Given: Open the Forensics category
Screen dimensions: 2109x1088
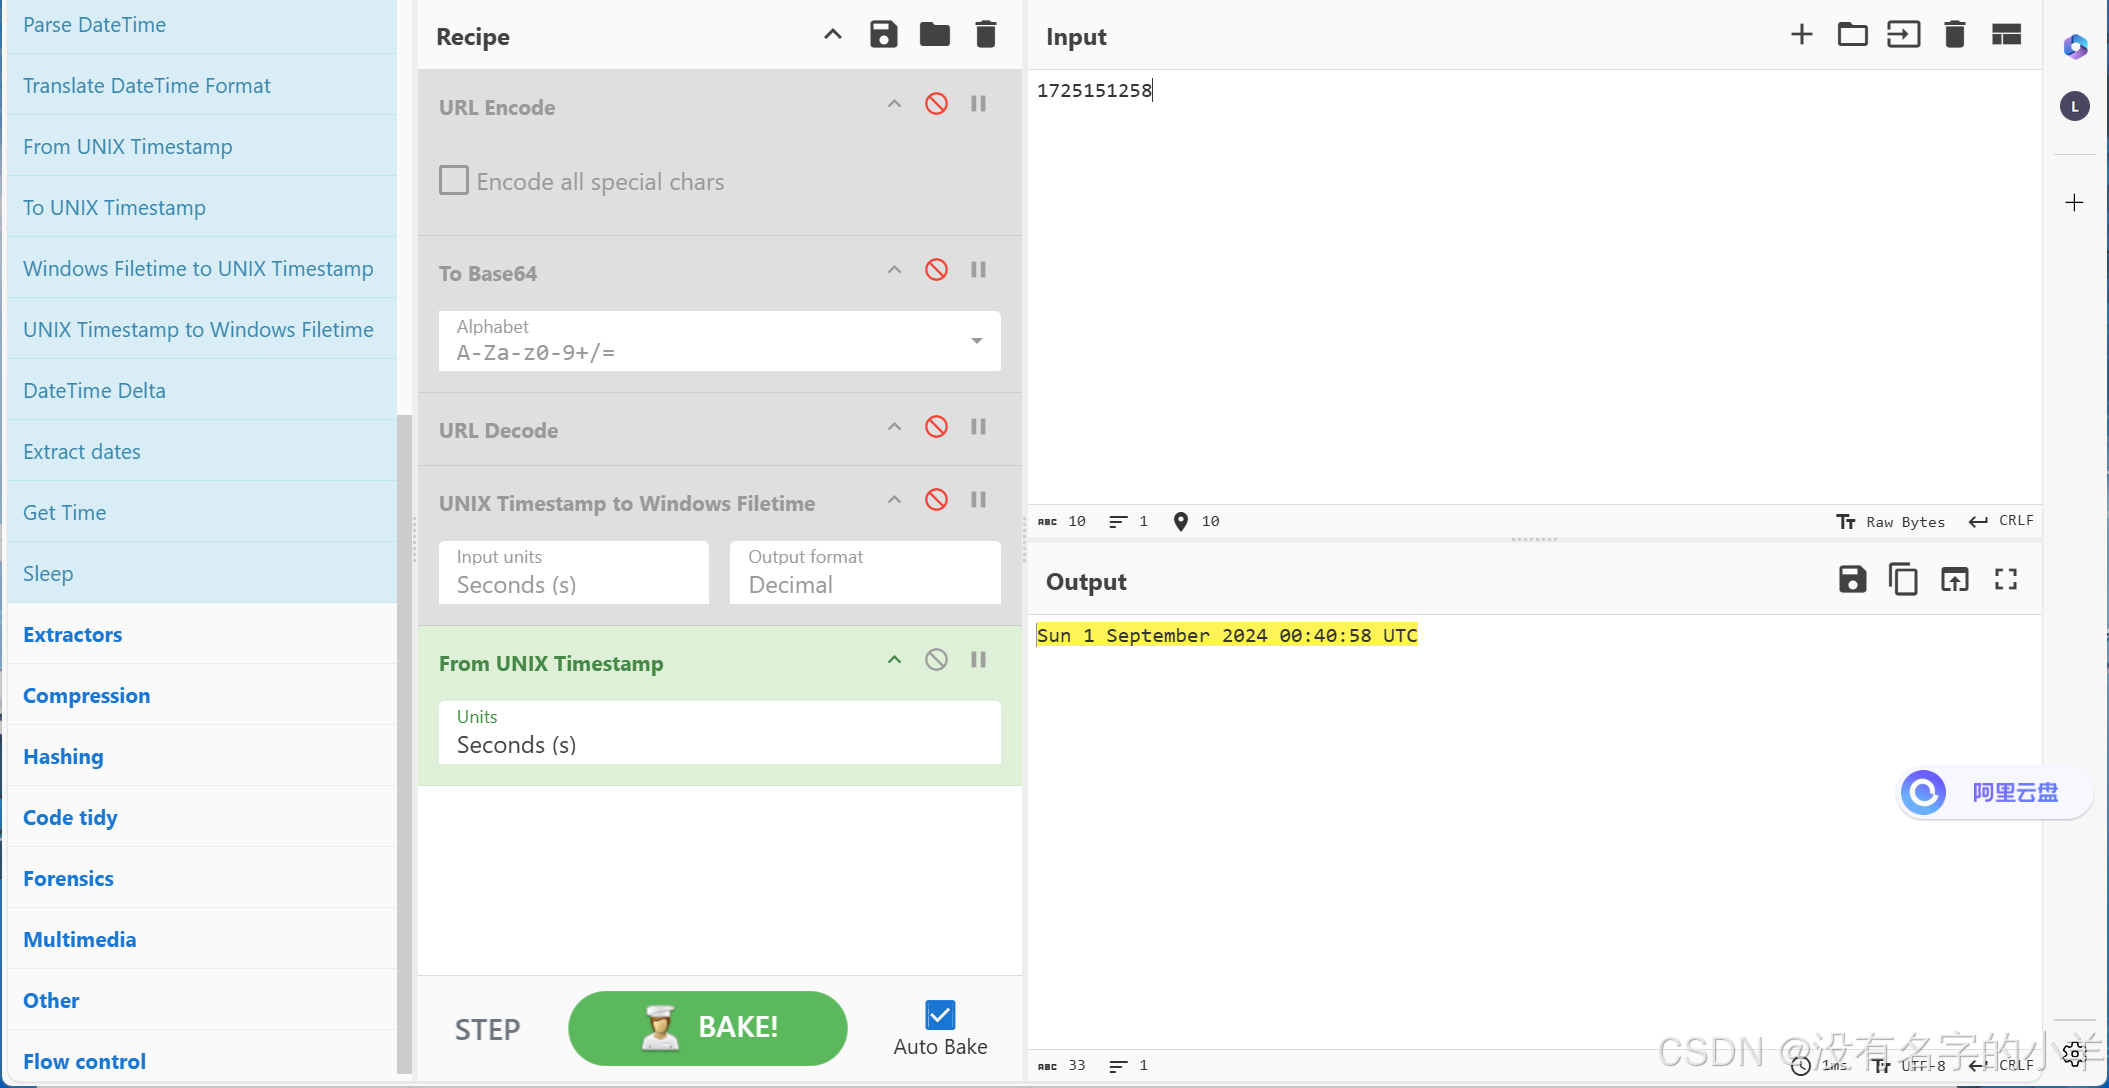Looking at the screenshot, I should pos(68,879).
